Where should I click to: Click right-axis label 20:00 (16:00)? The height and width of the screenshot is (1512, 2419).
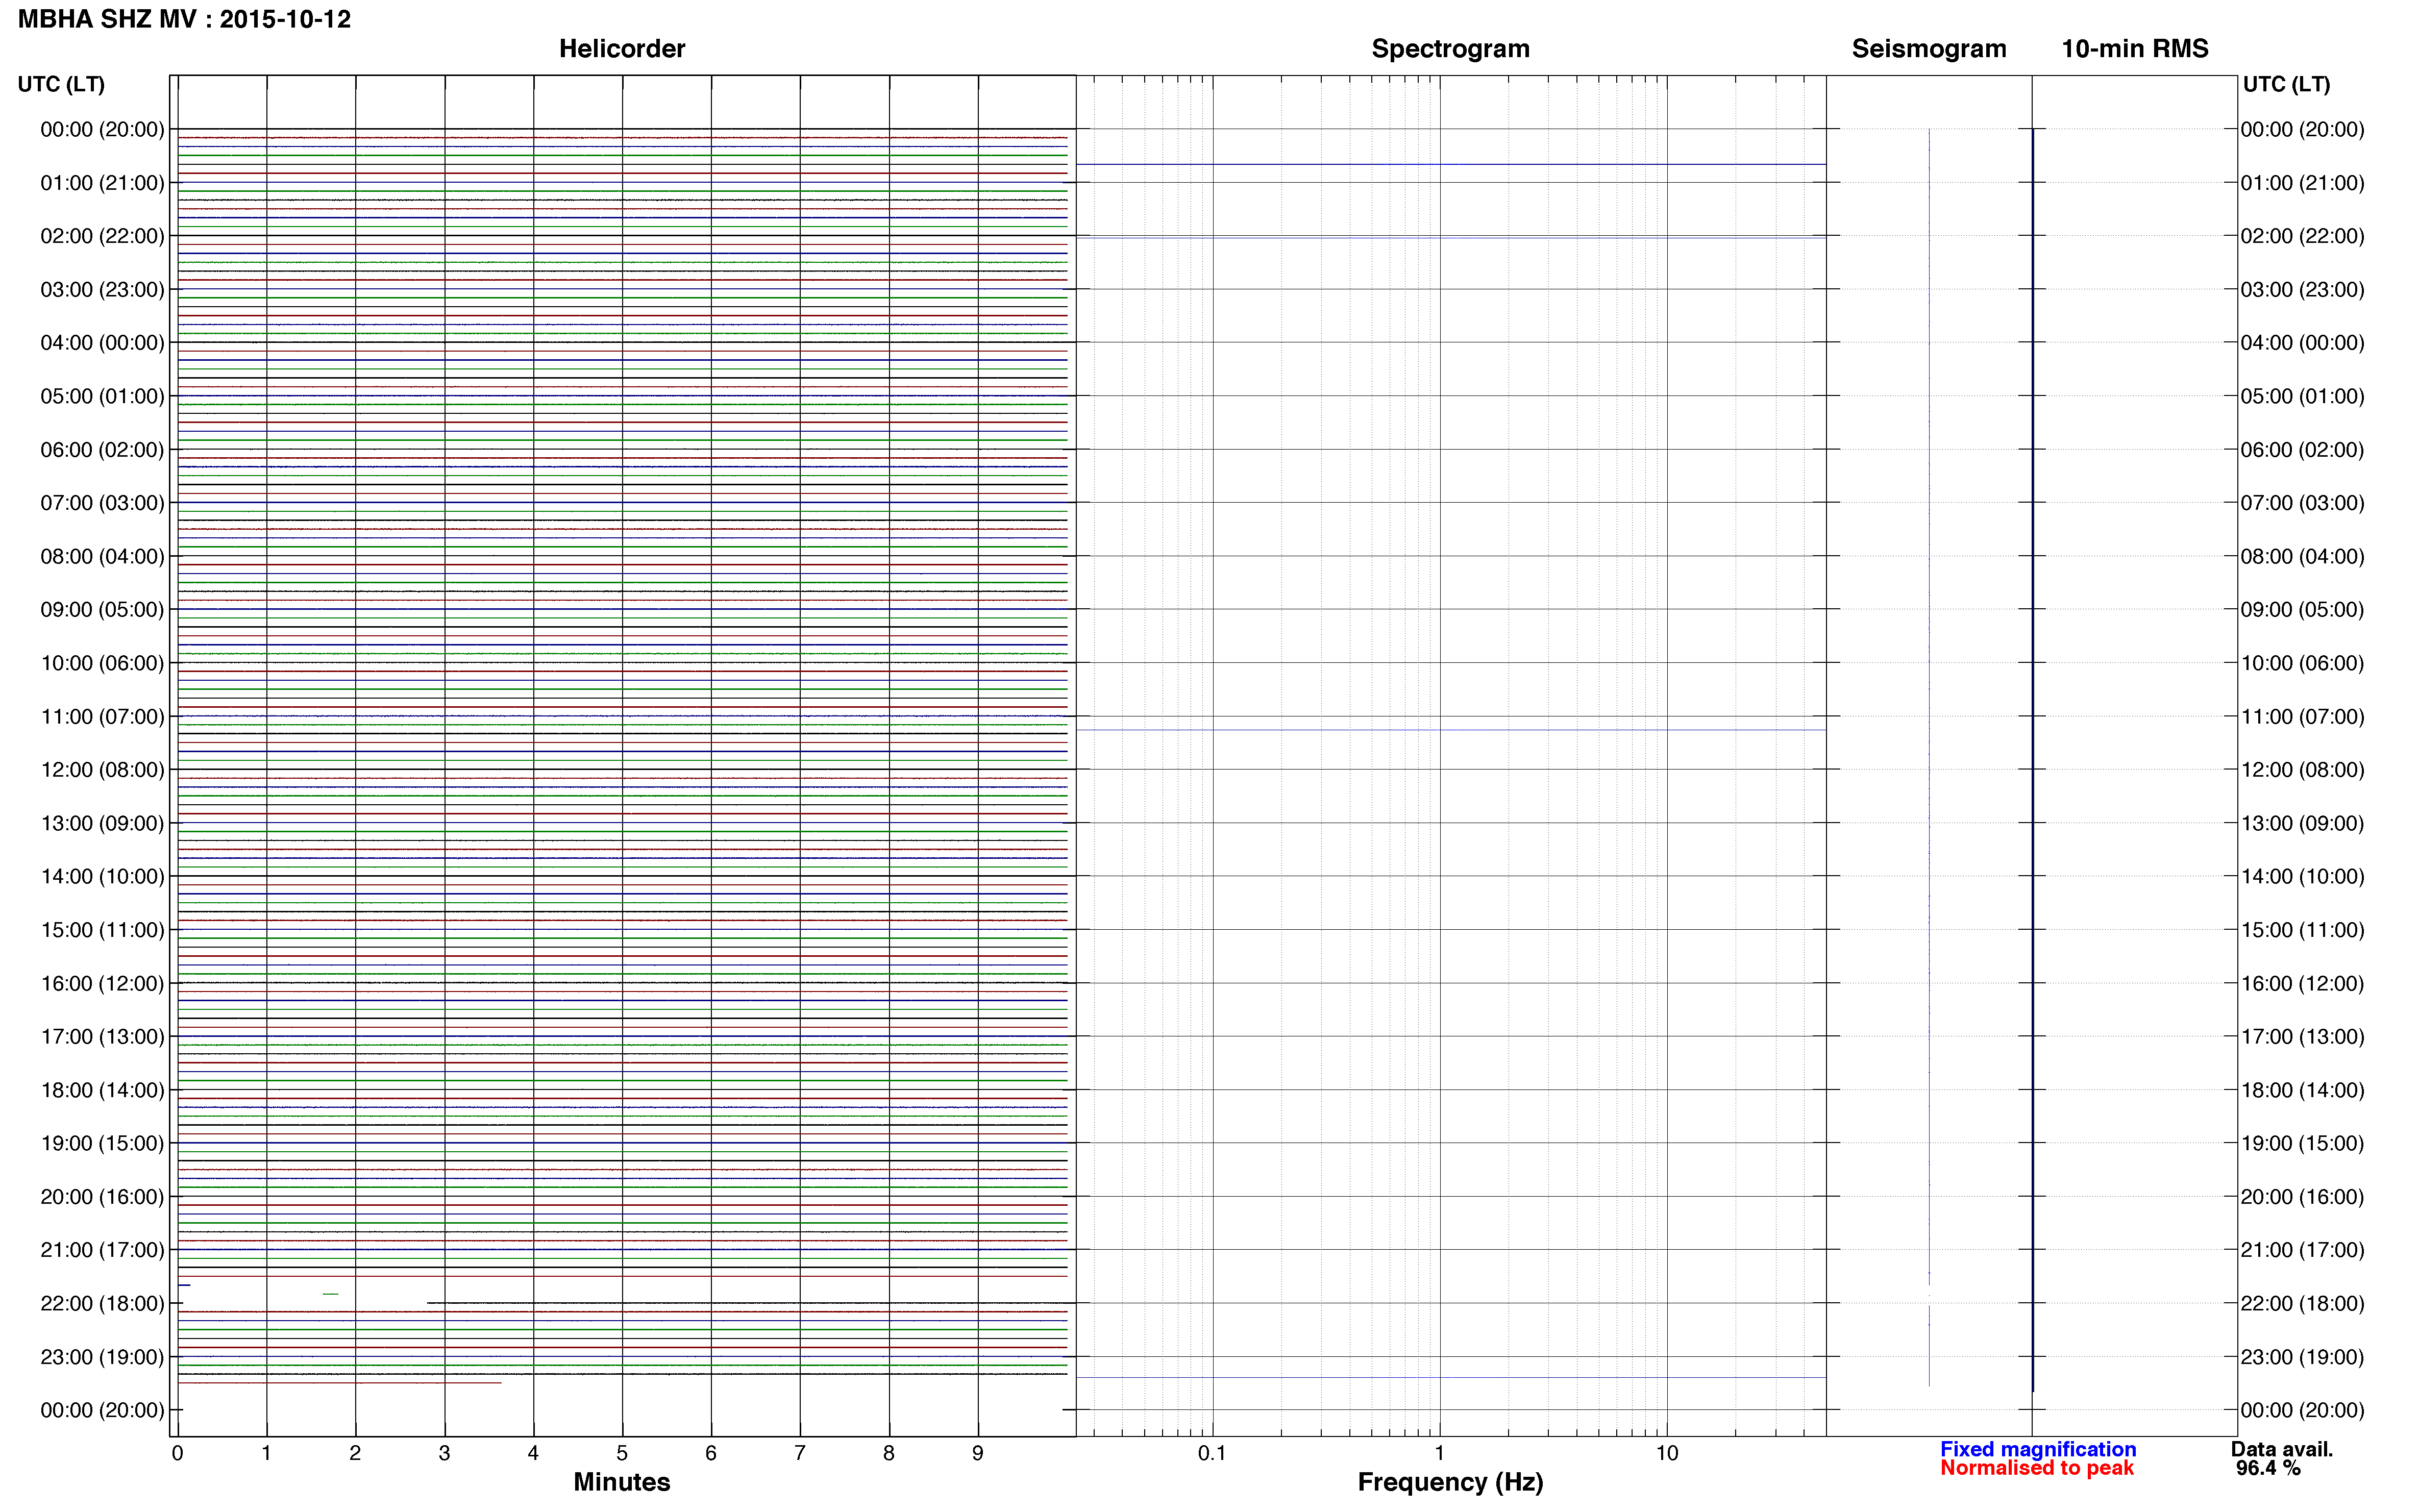pyautogui.click(x=2303, y=1197)
